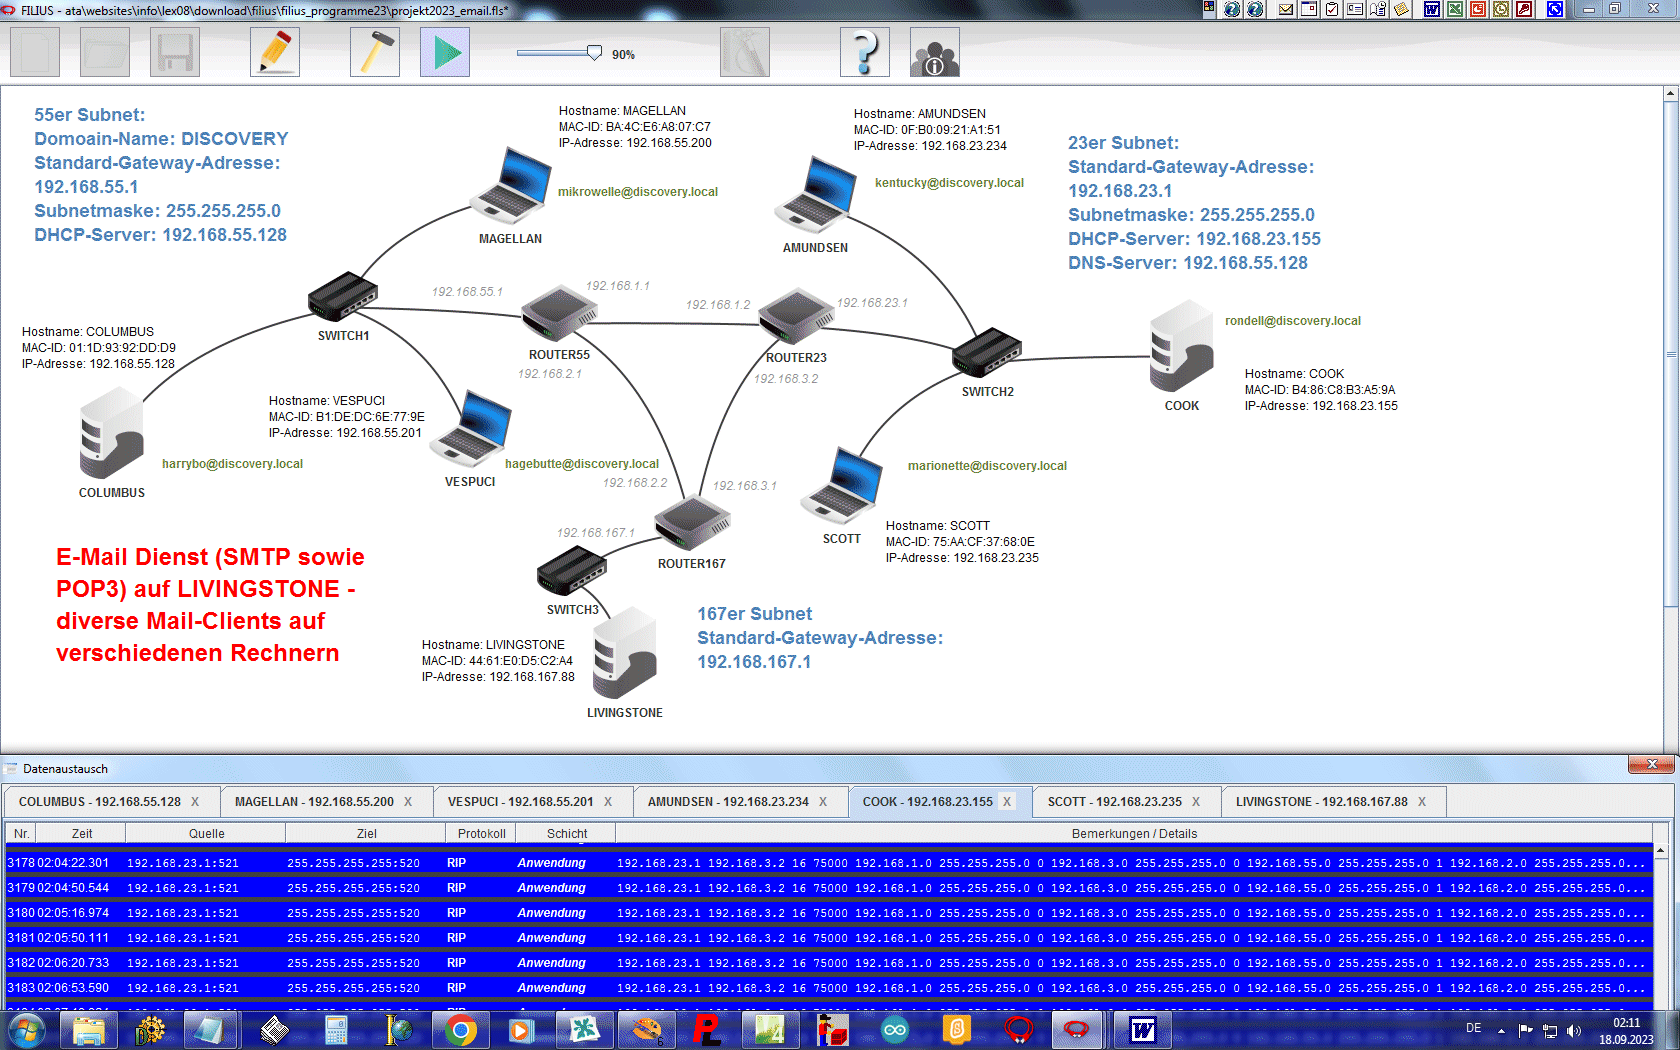Select the MAGELLAN laptop

click(x=512, y=186)
